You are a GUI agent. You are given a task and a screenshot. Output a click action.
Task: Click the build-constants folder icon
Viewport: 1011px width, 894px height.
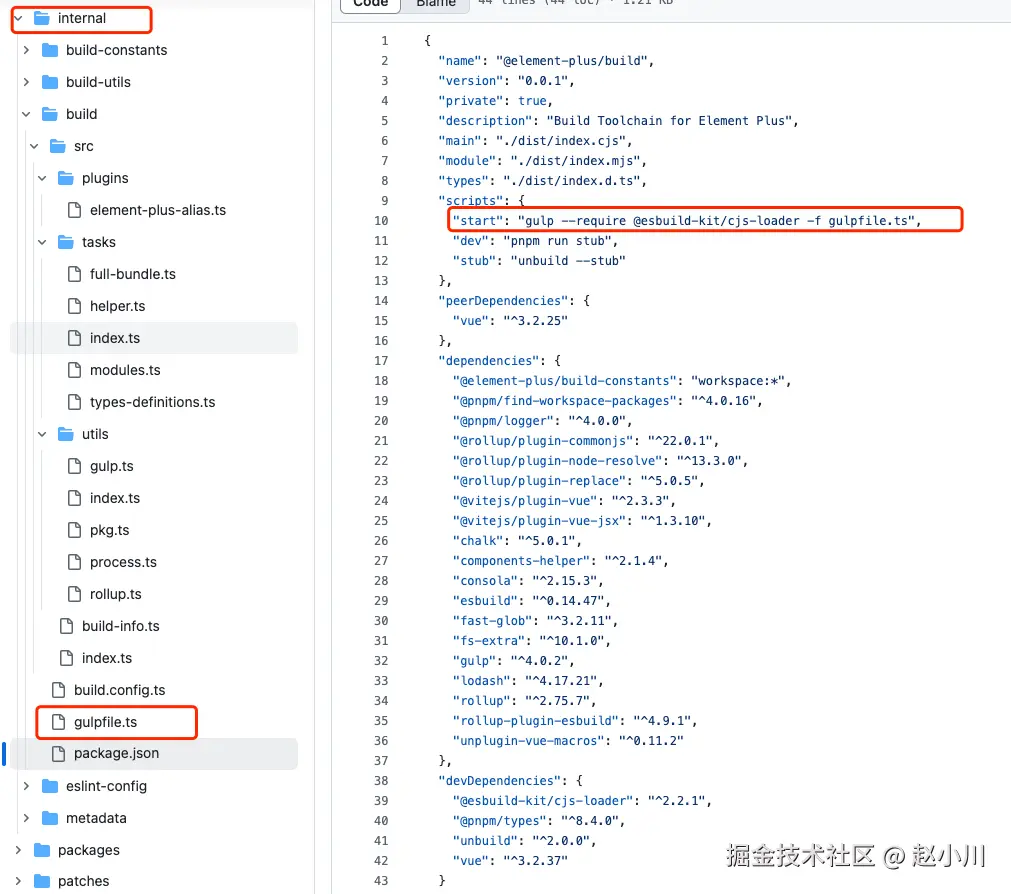[x=50, y=50]
